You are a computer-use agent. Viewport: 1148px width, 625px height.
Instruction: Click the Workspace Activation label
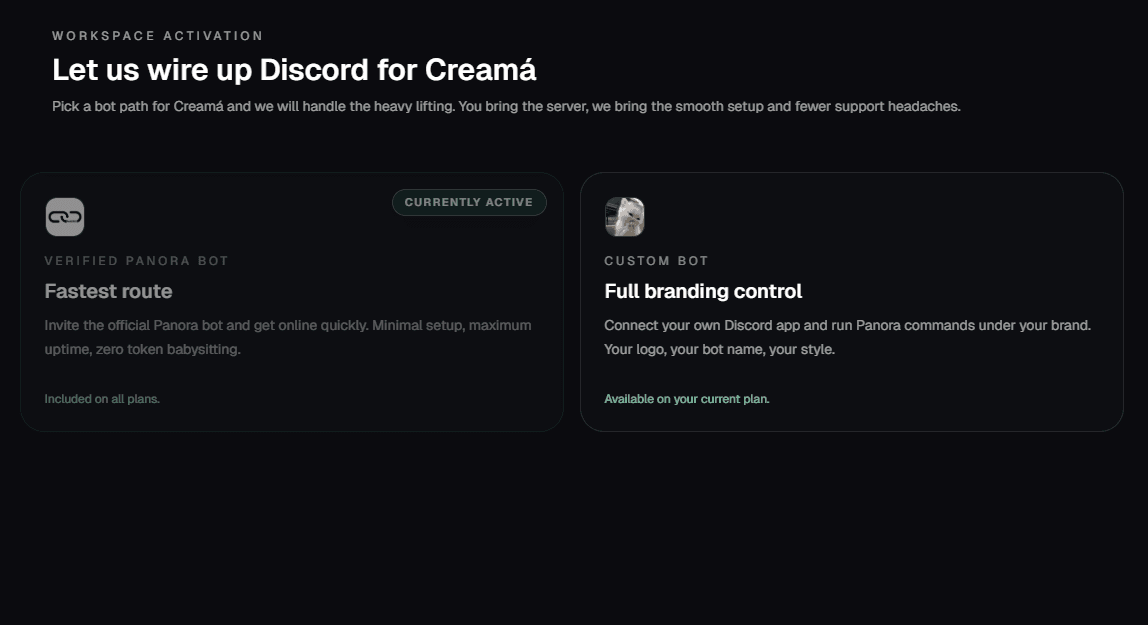[158, 36]
